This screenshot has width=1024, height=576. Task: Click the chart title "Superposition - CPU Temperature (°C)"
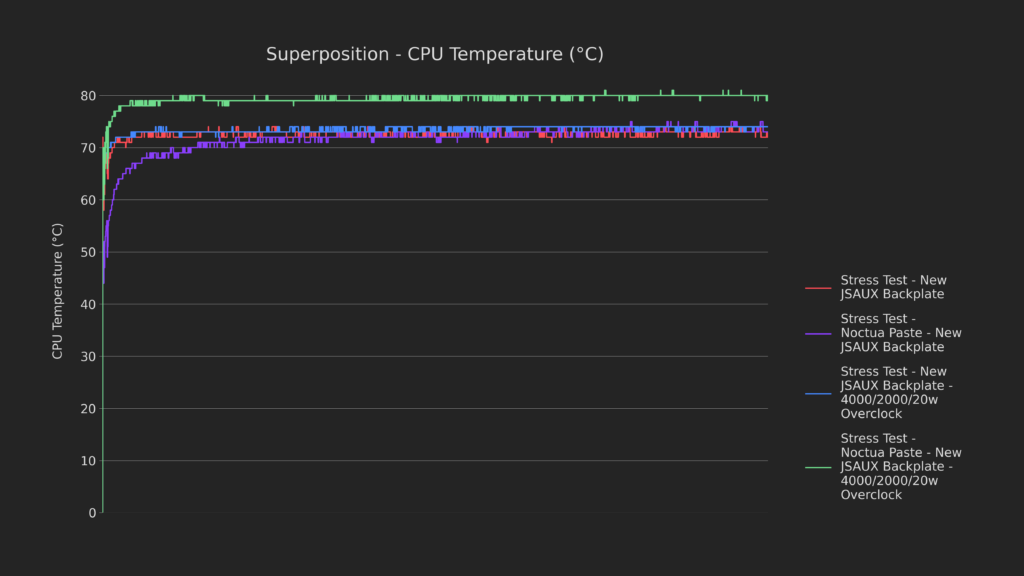coord(434,55)
